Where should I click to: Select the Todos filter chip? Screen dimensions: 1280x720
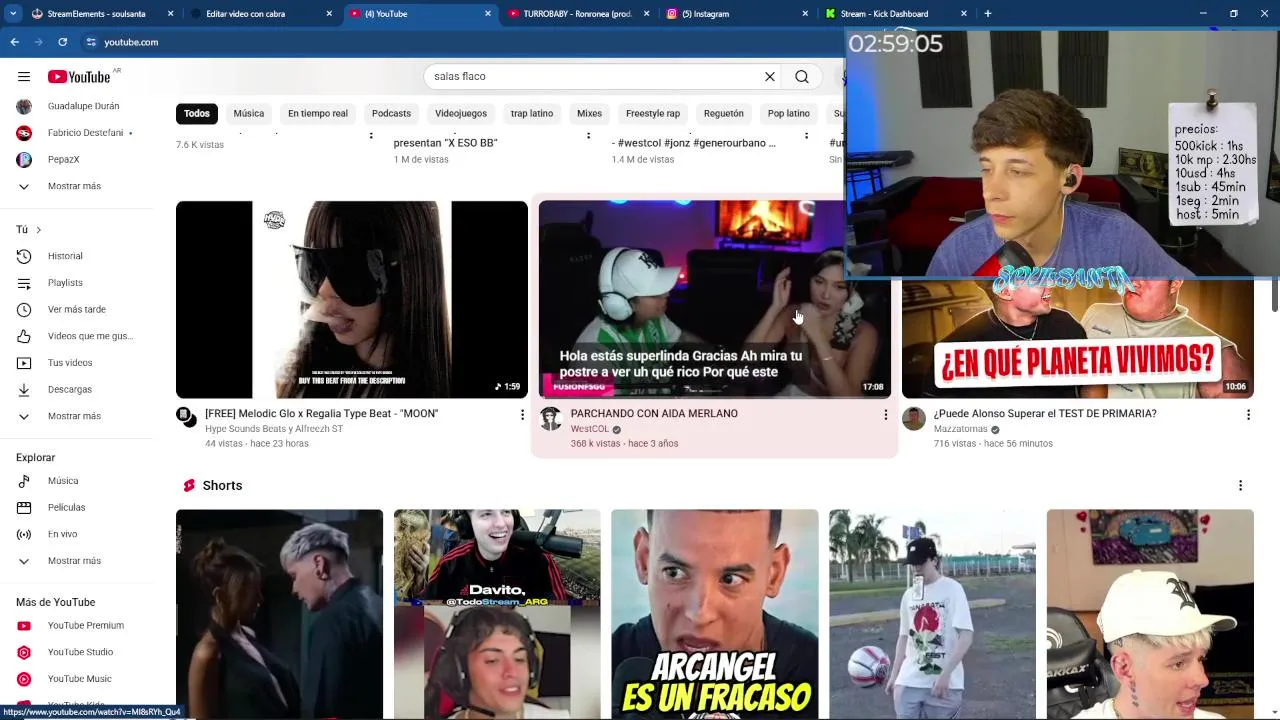pos(197,113)
